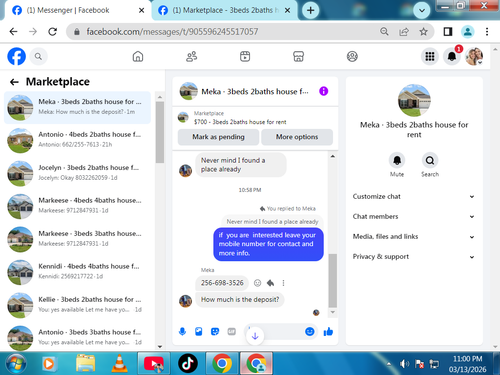Open the Groups icon in top nav
Image resolution: width=500 pixels, height=375 pixels.
click(352, 57)
